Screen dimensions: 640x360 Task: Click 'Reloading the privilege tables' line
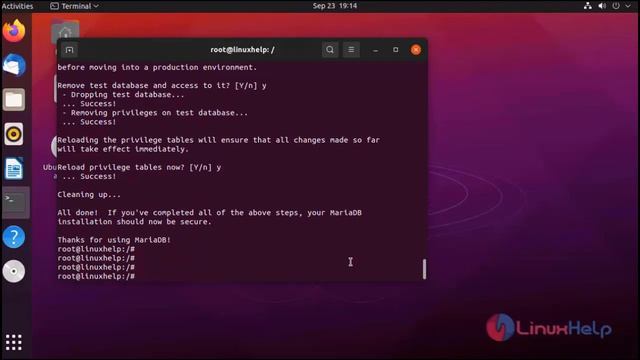click(x=218, y=140)
